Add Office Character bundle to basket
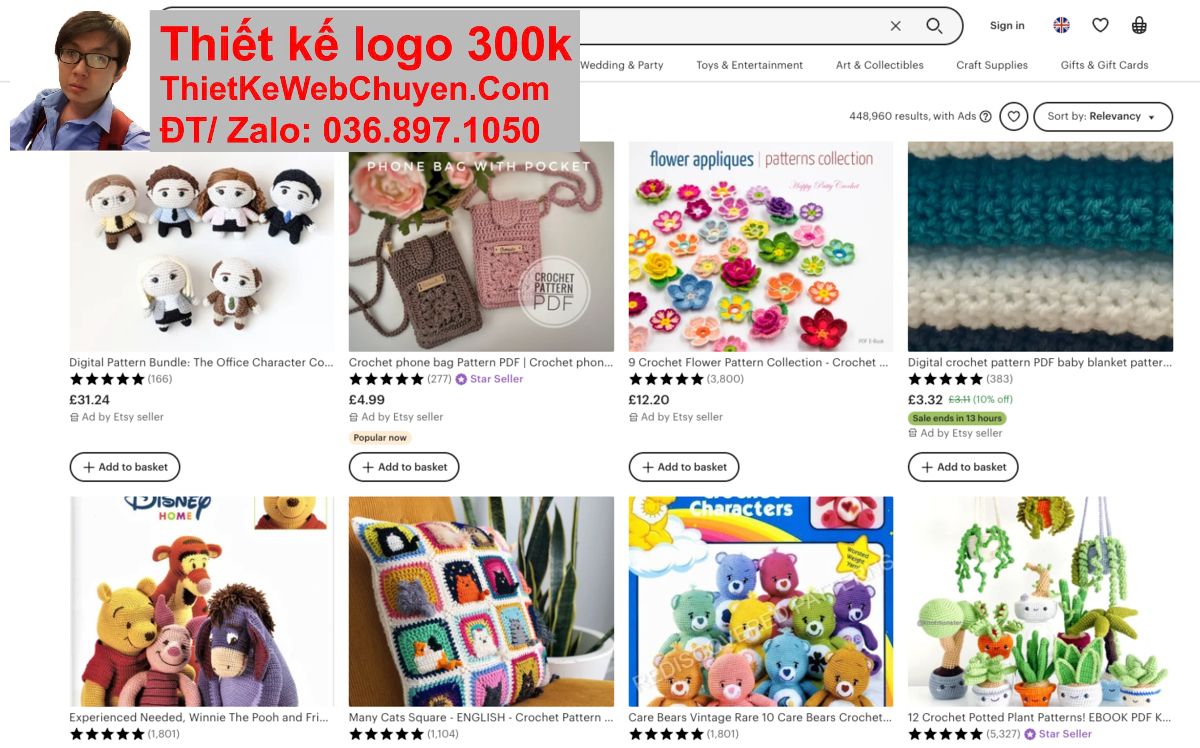This screenshot has height=748, width=1200. pos(125,467)
